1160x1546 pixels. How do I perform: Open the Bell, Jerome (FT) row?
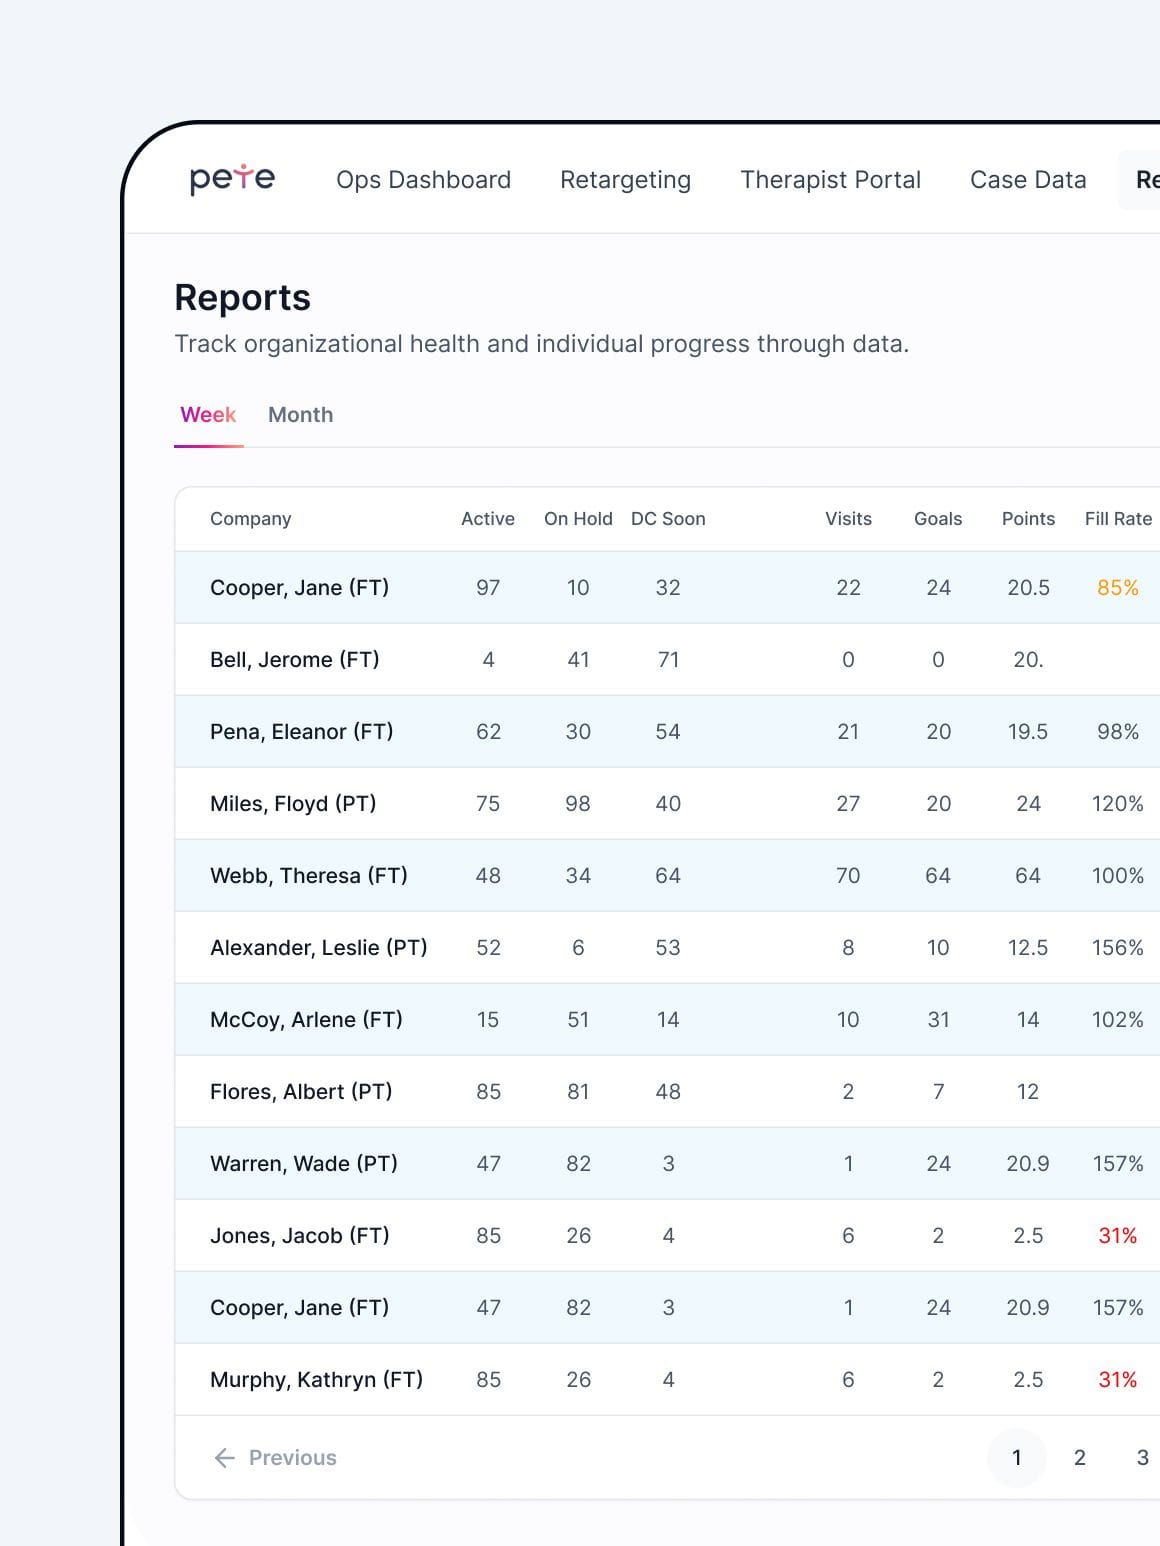pos(295,660)
